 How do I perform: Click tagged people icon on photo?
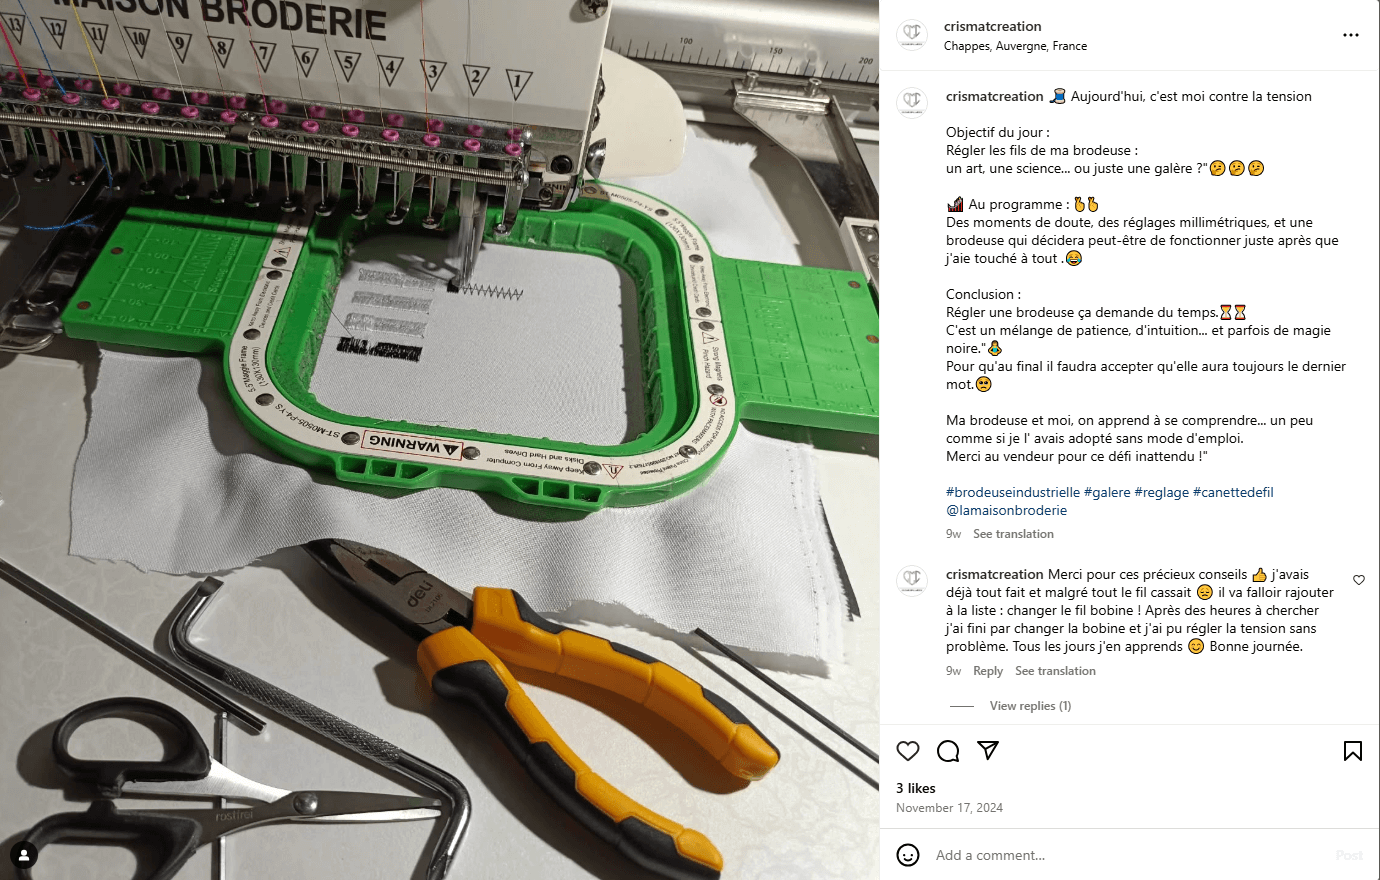coord(24,855)
